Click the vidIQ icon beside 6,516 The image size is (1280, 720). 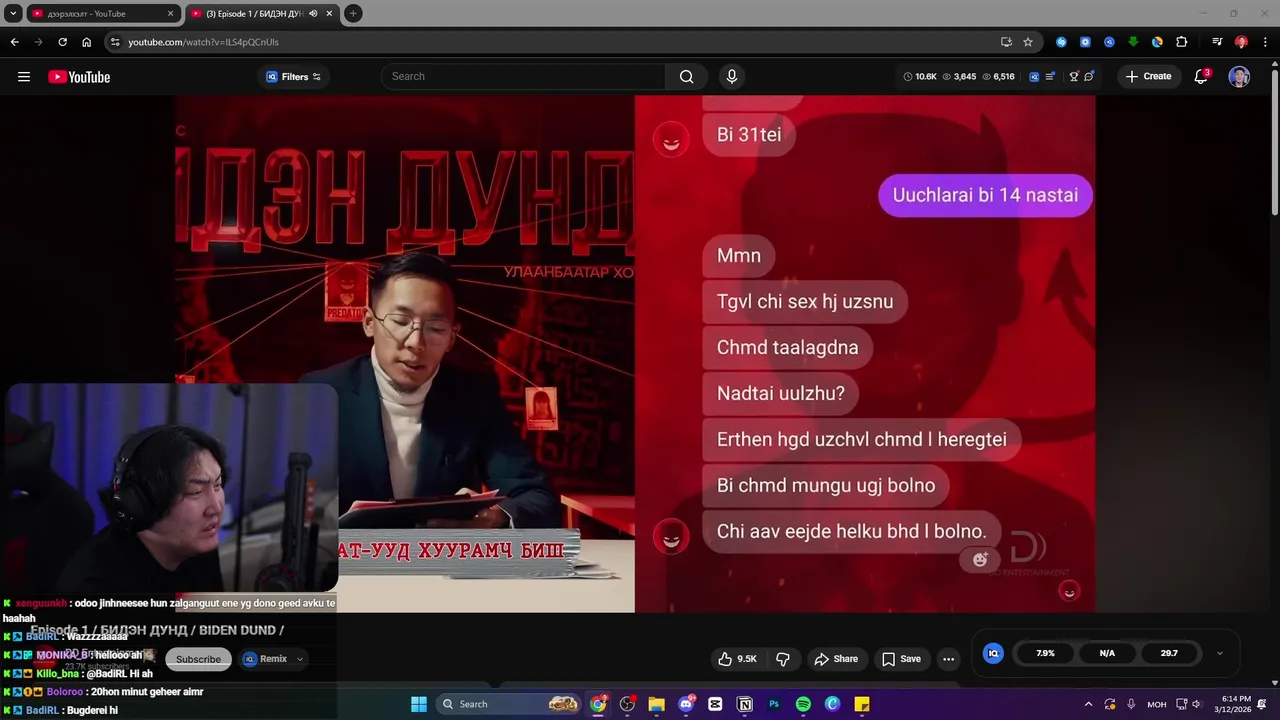[1034, 77]
